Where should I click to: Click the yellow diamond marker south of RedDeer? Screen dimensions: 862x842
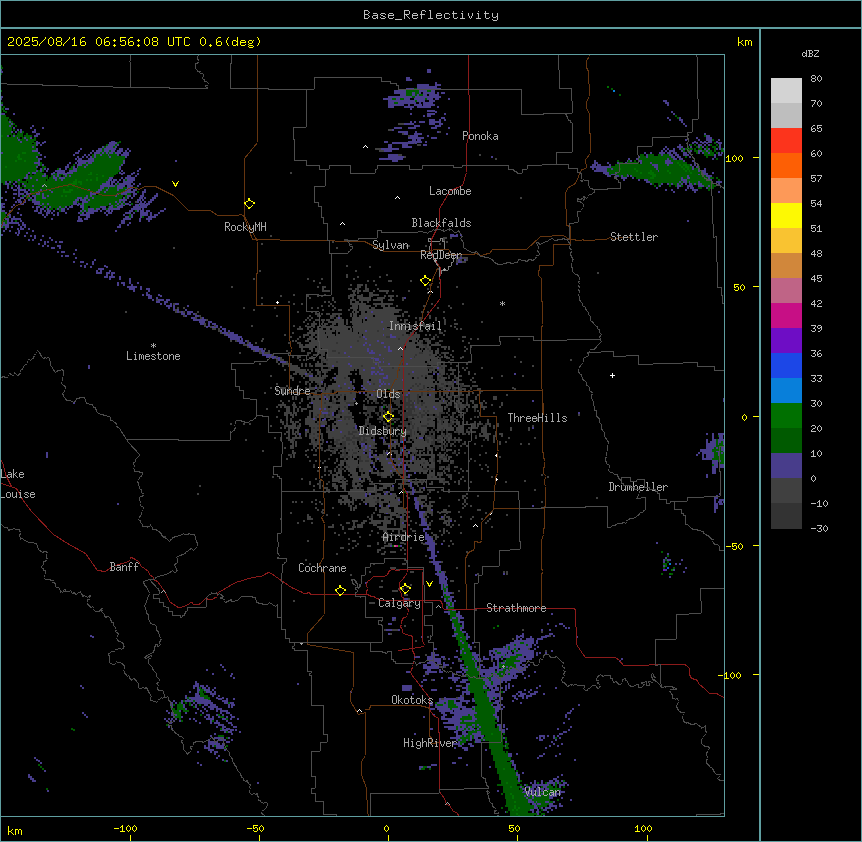coord(426,281)
